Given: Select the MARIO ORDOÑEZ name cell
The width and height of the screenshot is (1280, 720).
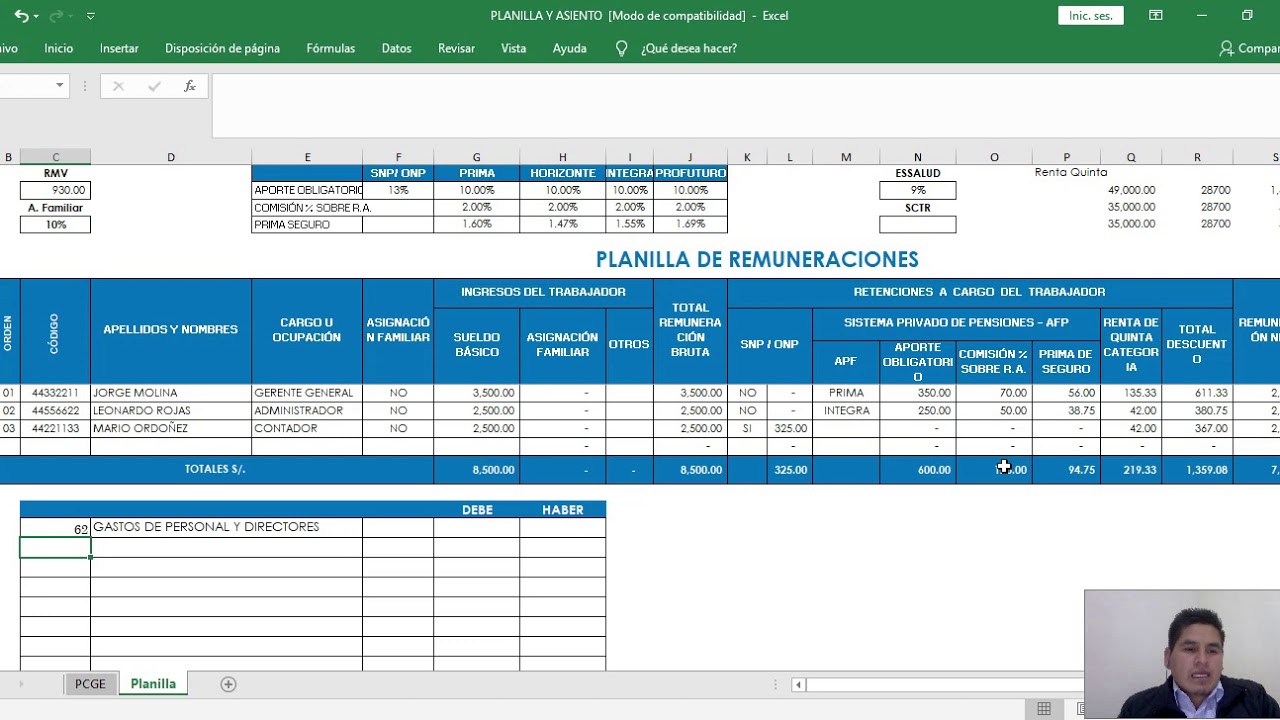Looking at the screenshot, I should click(171, 428).
